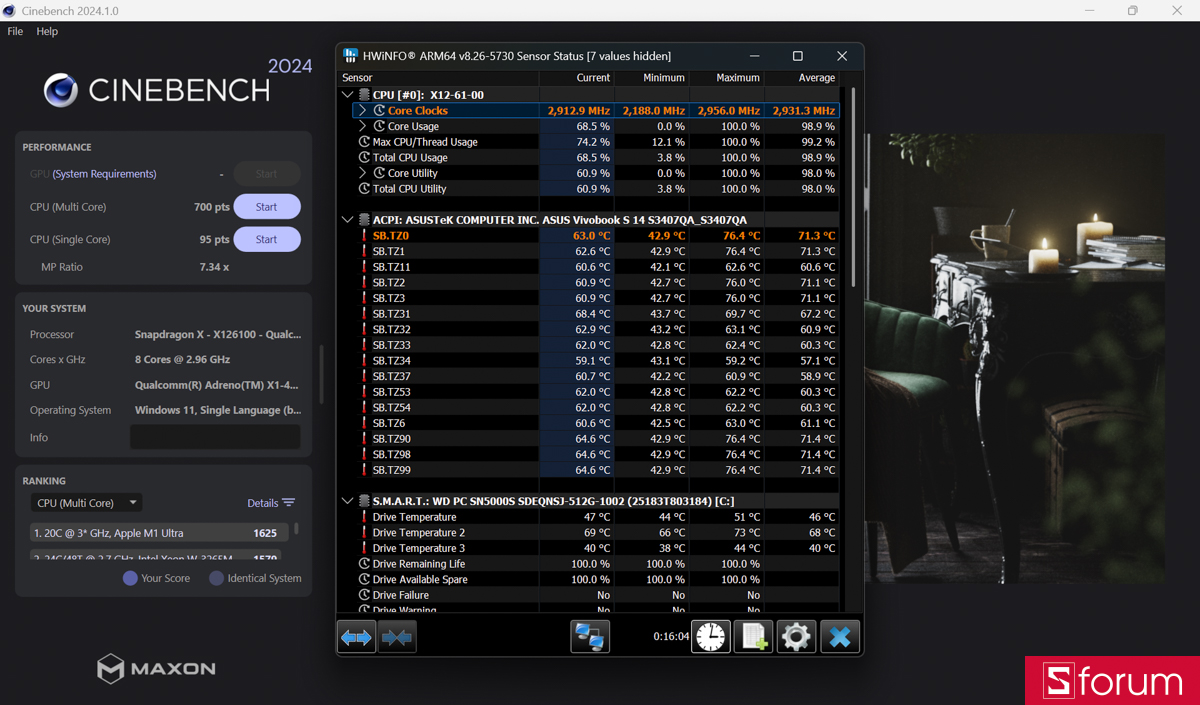Open the File menu
Image resolution: width=1200 pixels, height=705 pixels.
15,31
